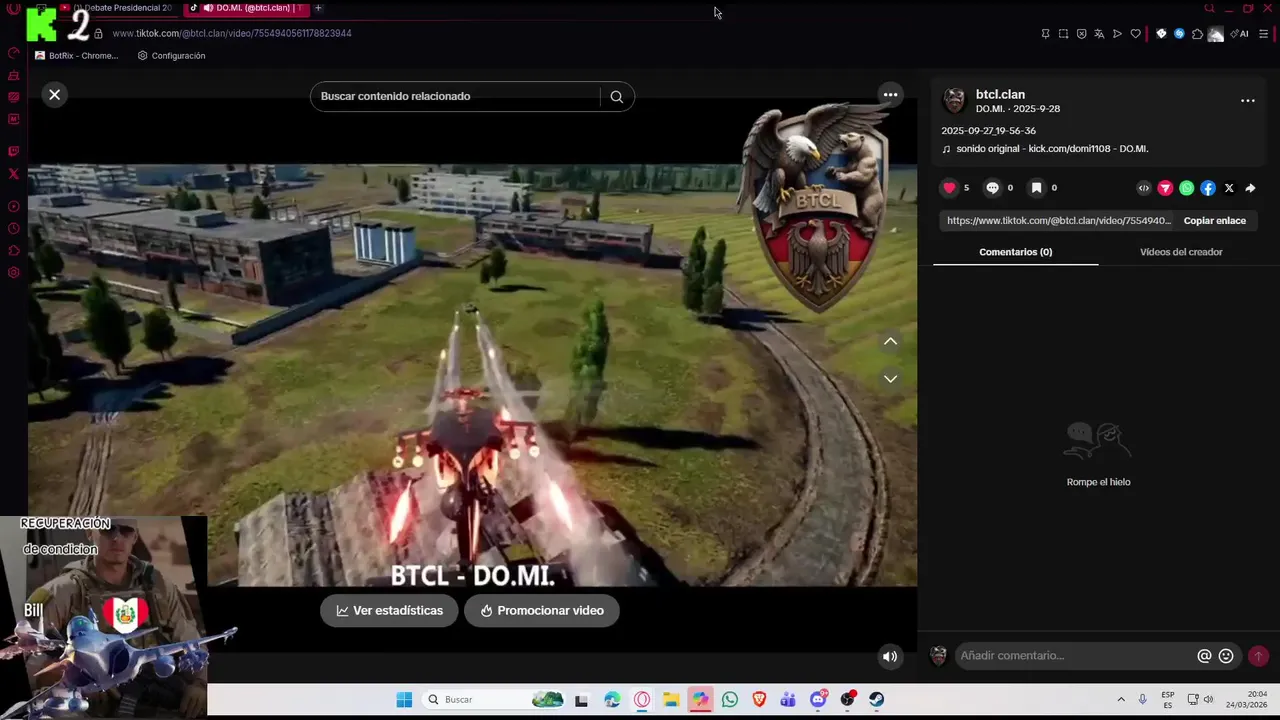The height and width of the screenshot is (720, 1280).
Task: Go to next video with down chevron
Action: click(x=890, y=379)
